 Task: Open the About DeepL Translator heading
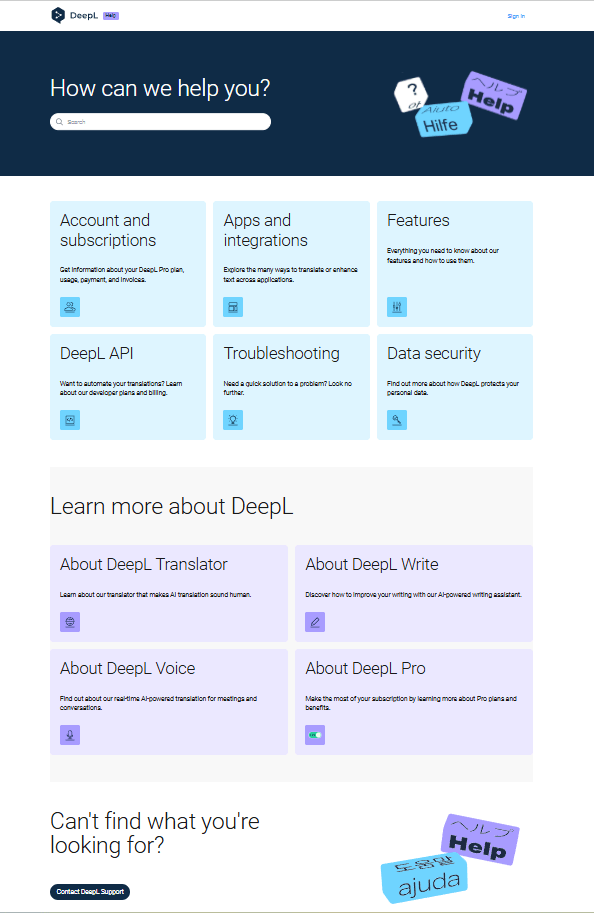point(143,564)
